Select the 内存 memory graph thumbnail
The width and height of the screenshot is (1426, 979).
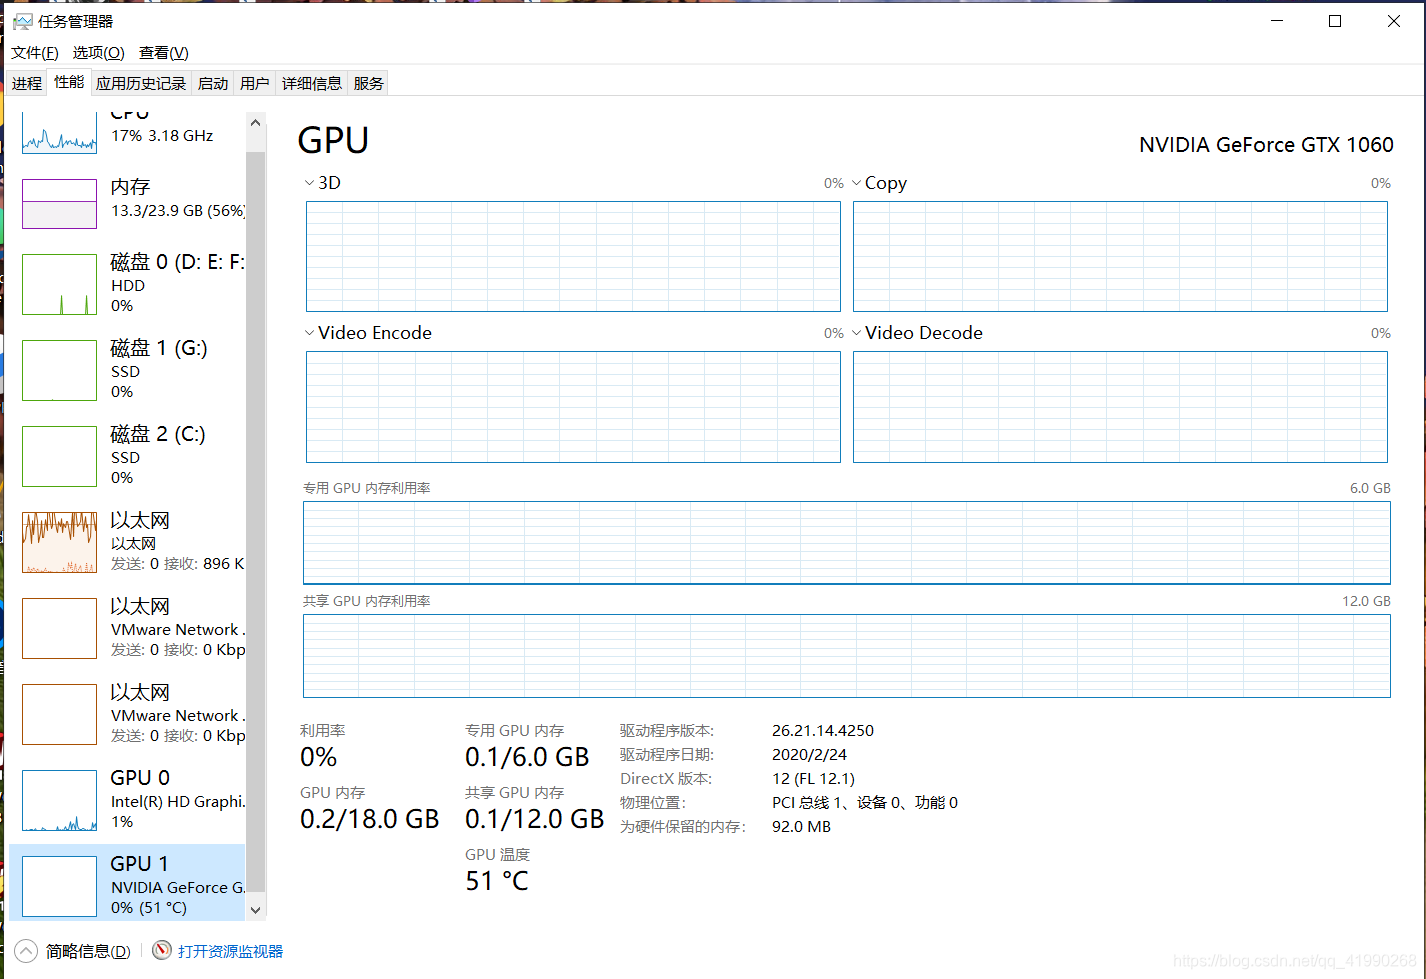(60, 204)
